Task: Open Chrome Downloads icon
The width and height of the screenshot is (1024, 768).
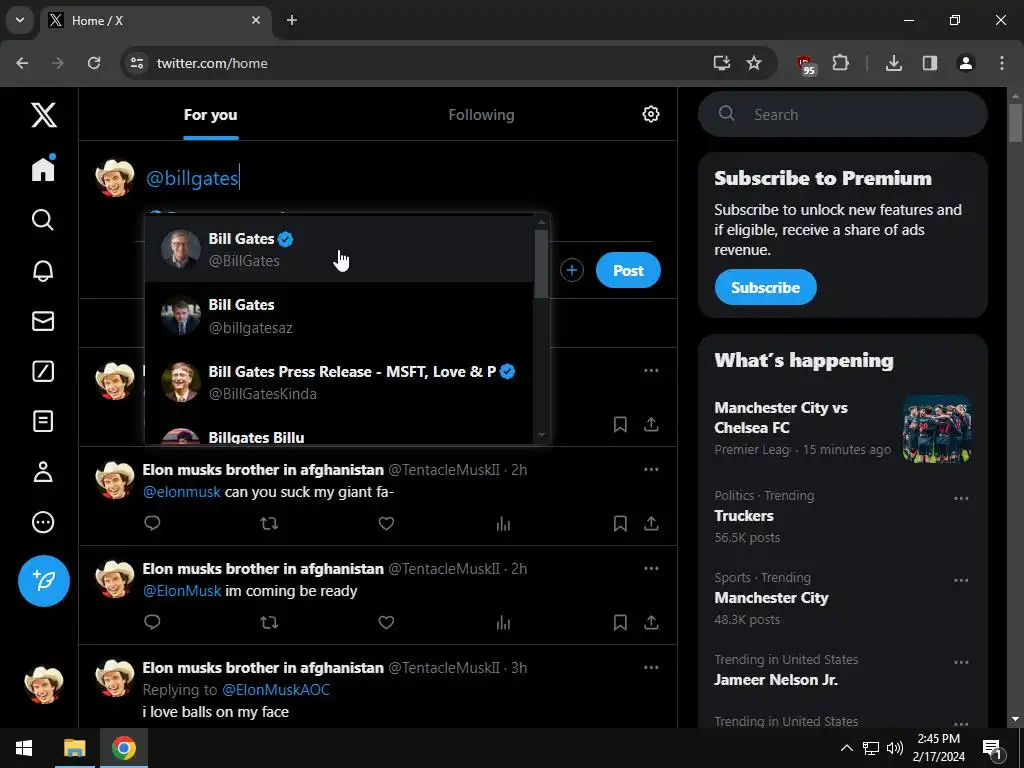Action: pos(894,63)
